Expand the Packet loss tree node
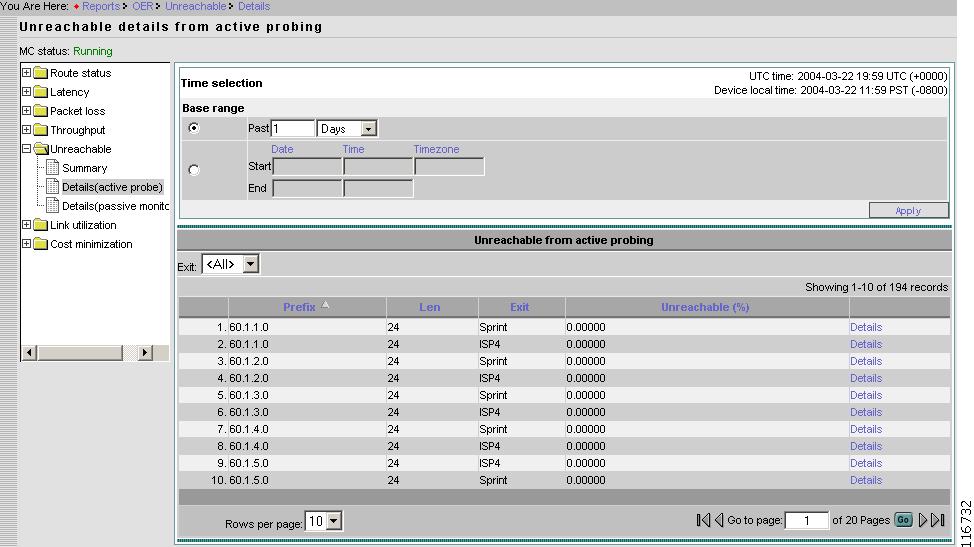The image size is (974, 547). [27, 111]
